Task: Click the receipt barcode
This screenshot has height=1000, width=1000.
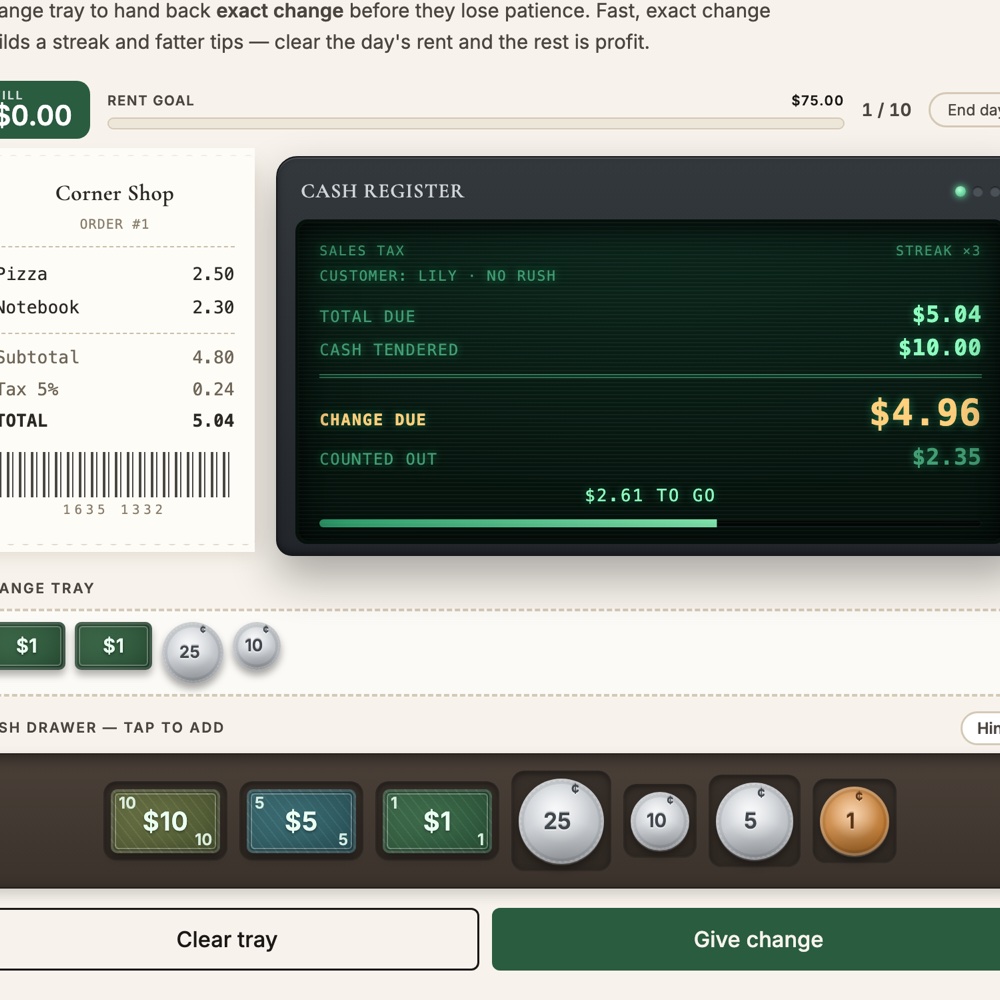Action: 115,474
